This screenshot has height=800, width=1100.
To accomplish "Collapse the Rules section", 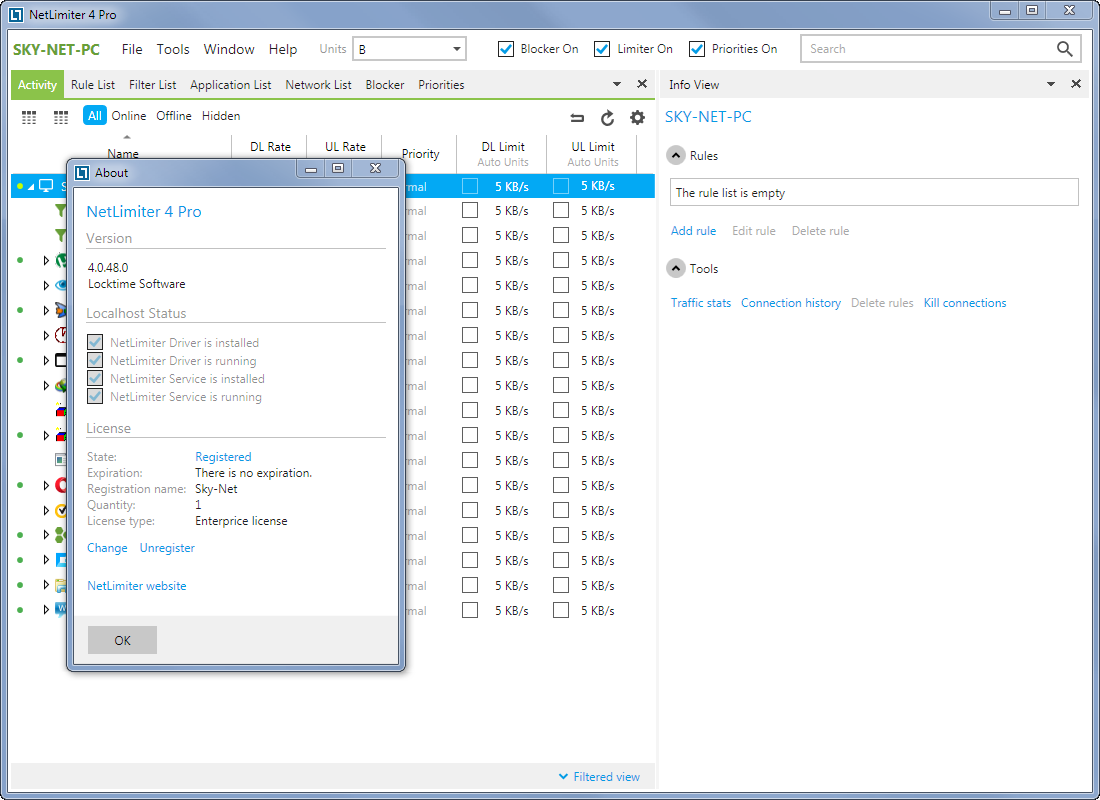I will pyautogui.click(x=676, y=155).
